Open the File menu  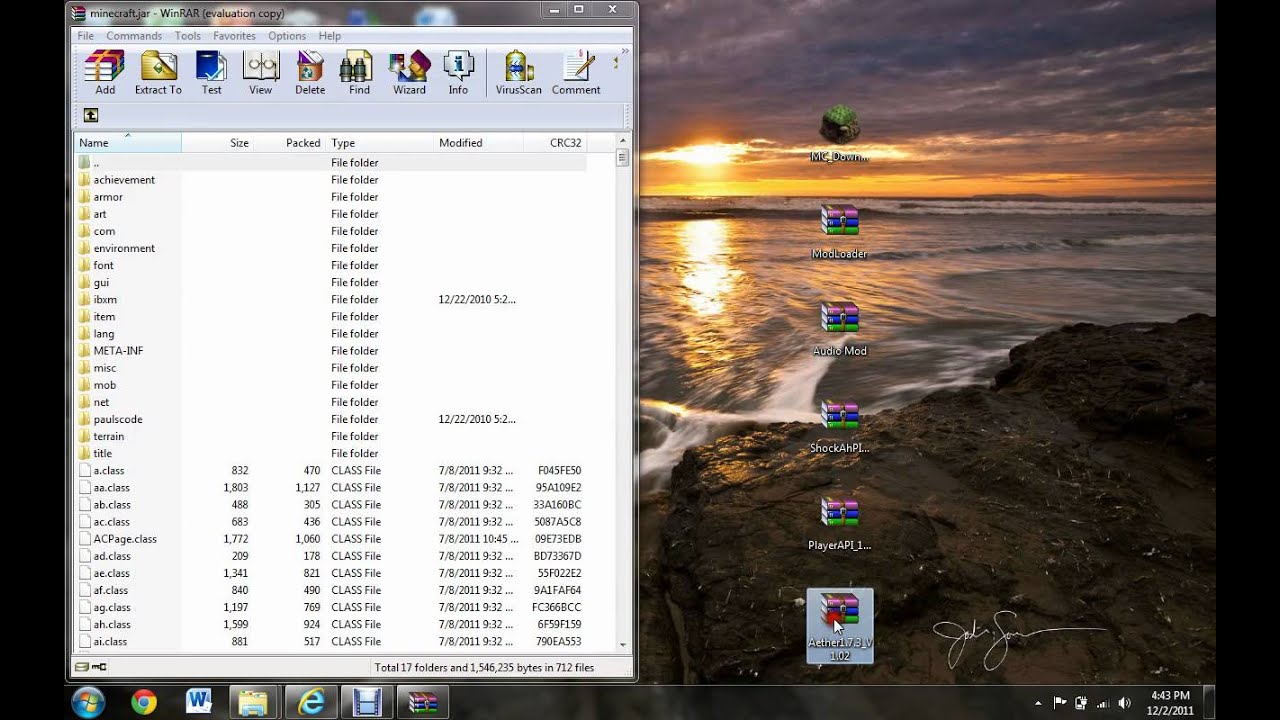click(x=86, y=36)
